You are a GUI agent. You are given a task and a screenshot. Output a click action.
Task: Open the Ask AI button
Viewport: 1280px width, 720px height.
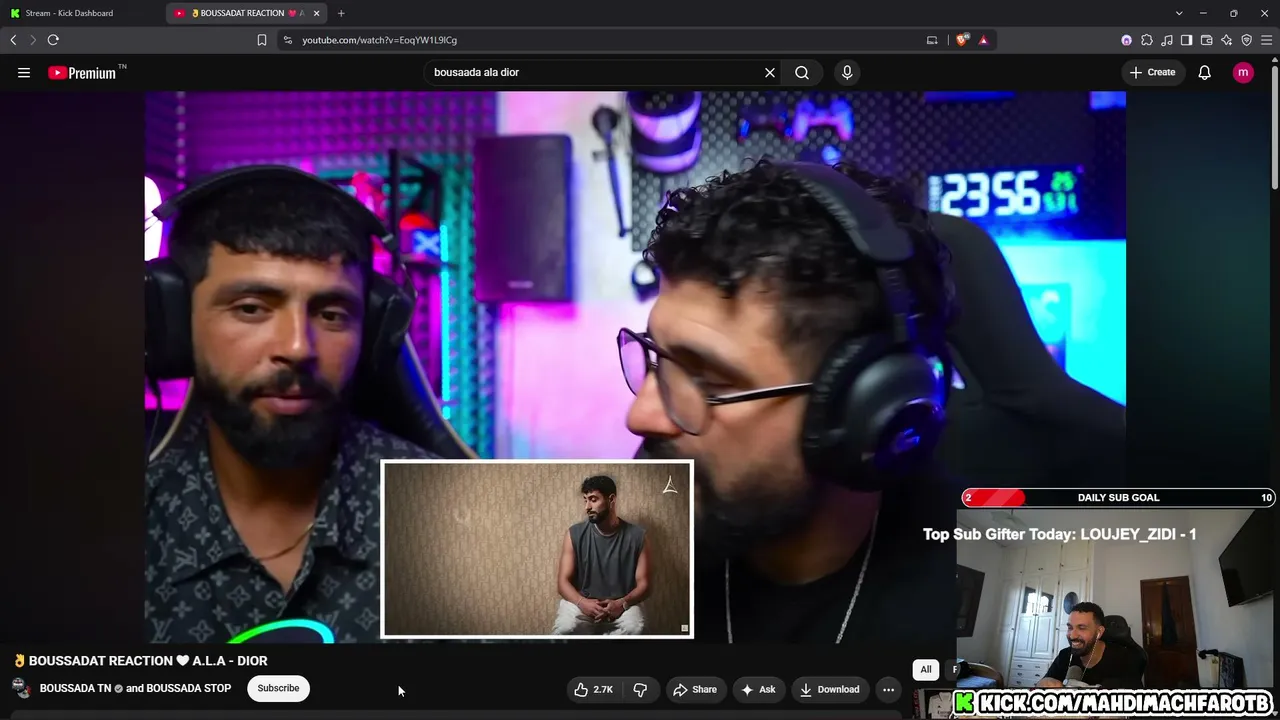point(758,689)
